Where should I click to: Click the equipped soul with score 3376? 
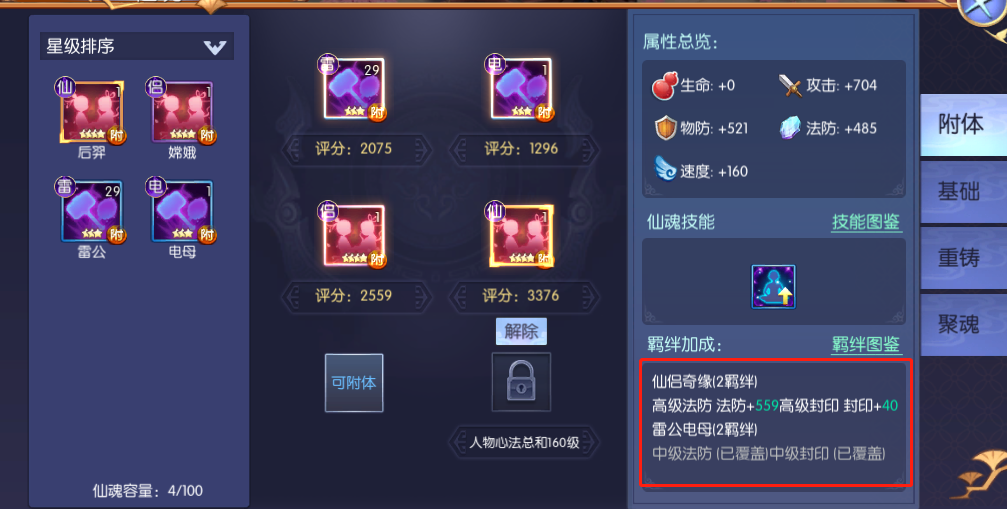pos(521,236)
